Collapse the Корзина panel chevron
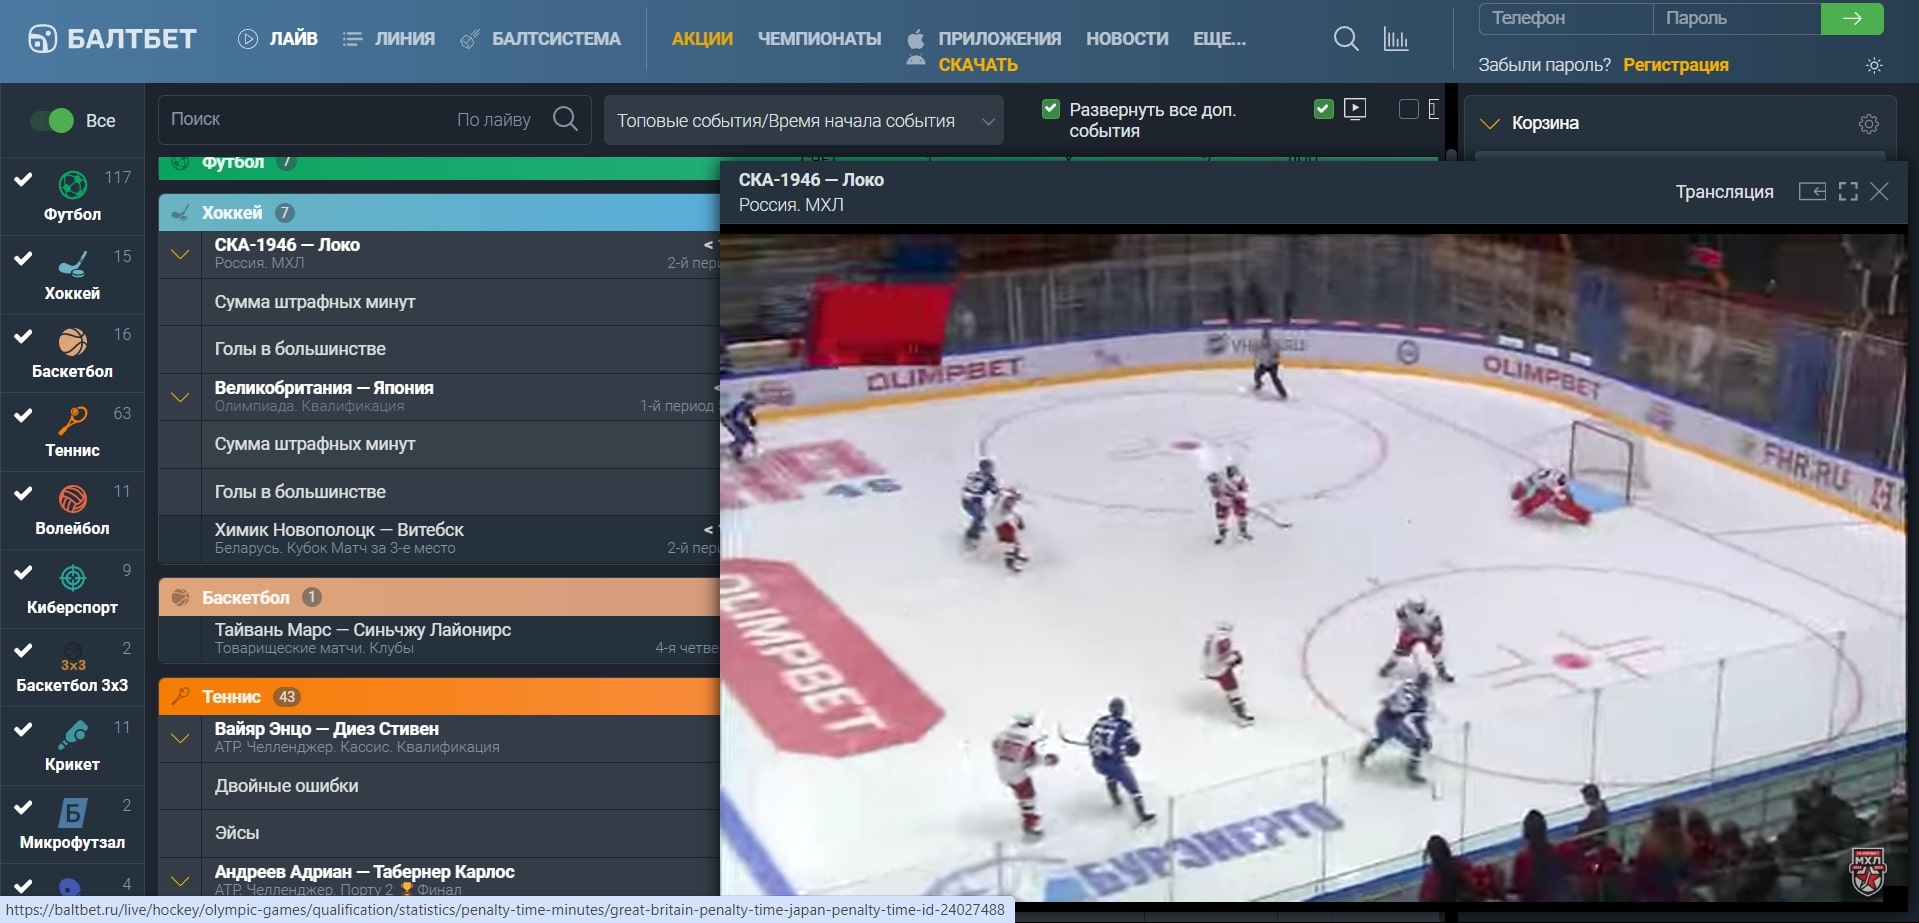1919x923 pixels. (x=1490, y=124)
